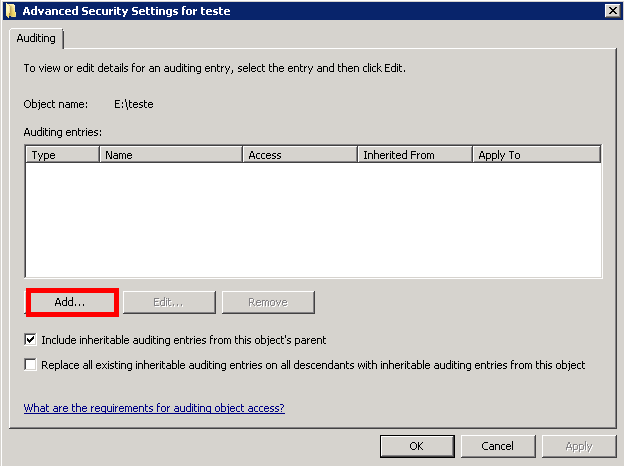Confirm the dialog with OK
Screen dimensions: 624x466
point(417,446)
